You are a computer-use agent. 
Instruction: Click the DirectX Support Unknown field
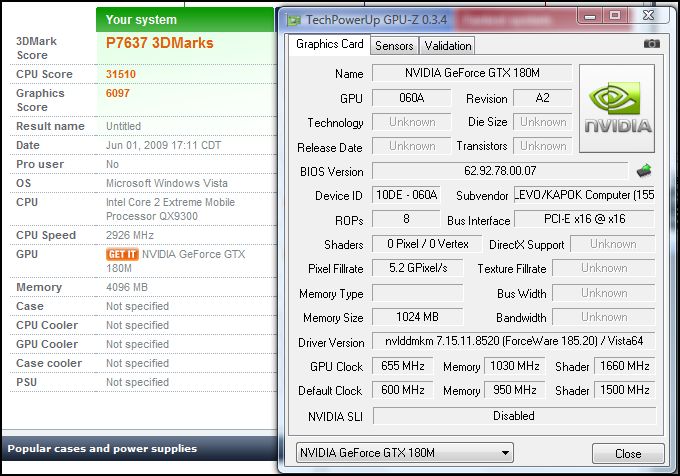(x=613, y=244)
